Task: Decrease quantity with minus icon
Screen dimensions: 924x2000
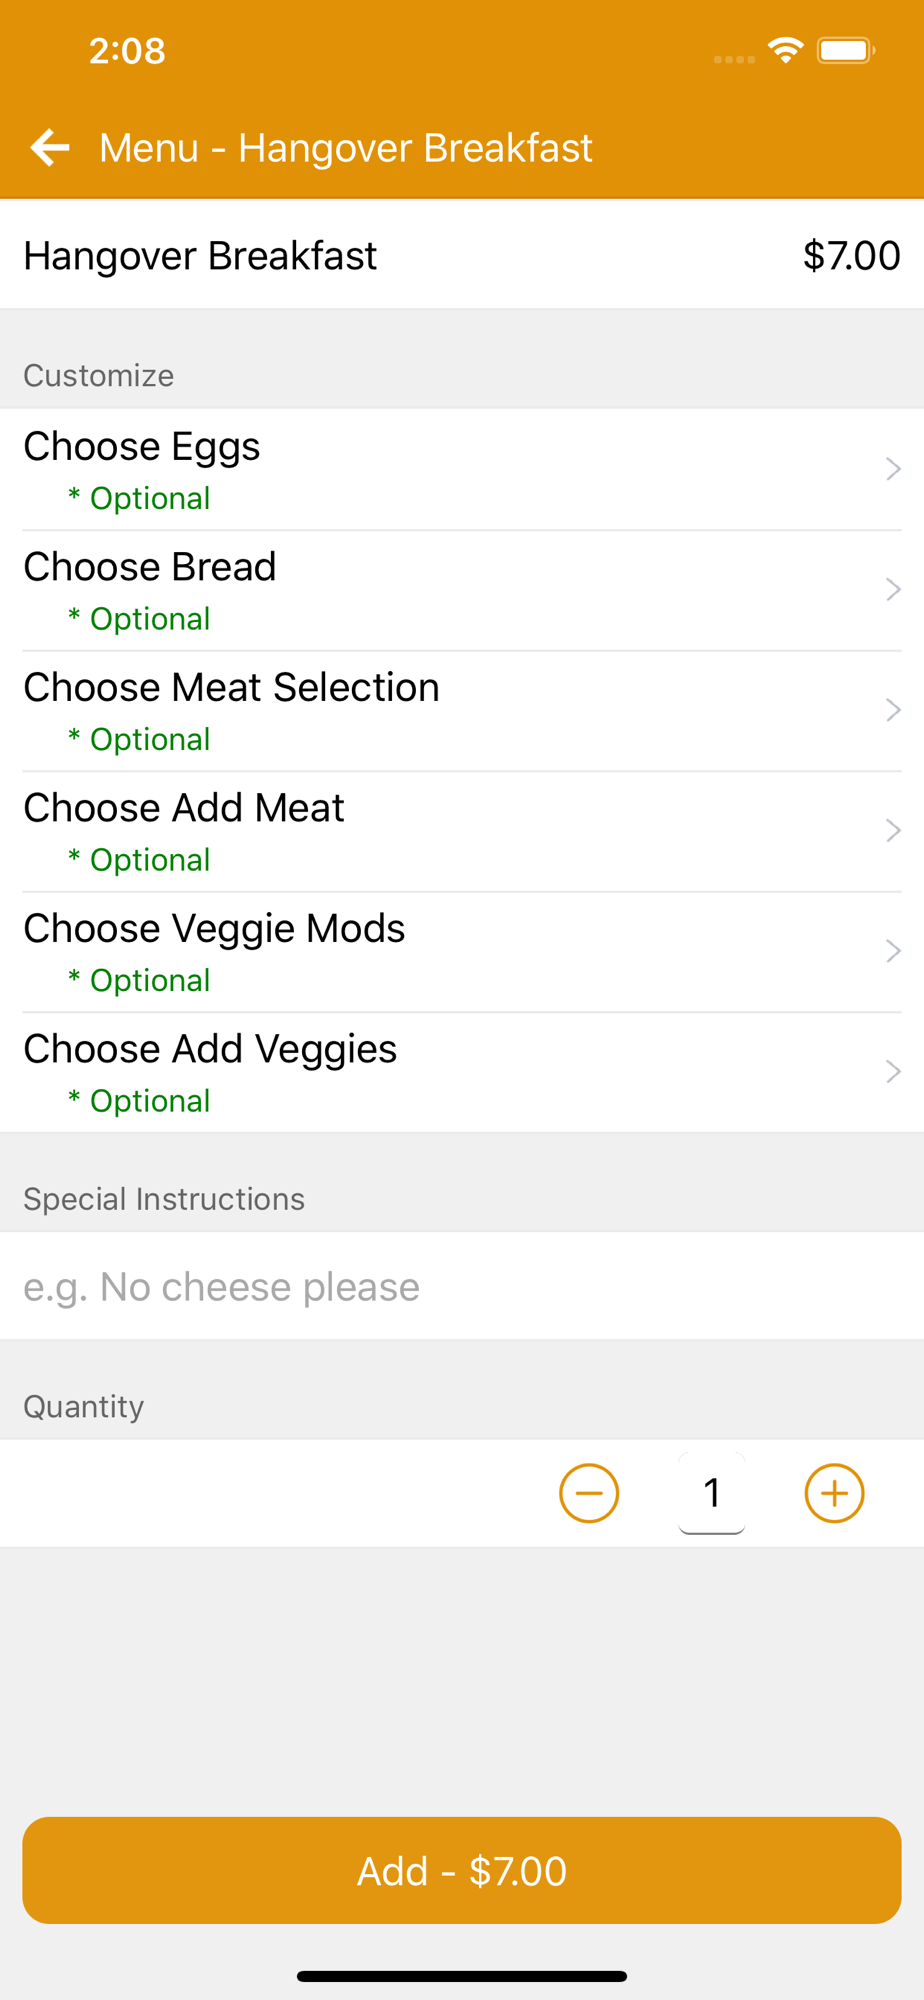Action: [x=589, y=1493]
